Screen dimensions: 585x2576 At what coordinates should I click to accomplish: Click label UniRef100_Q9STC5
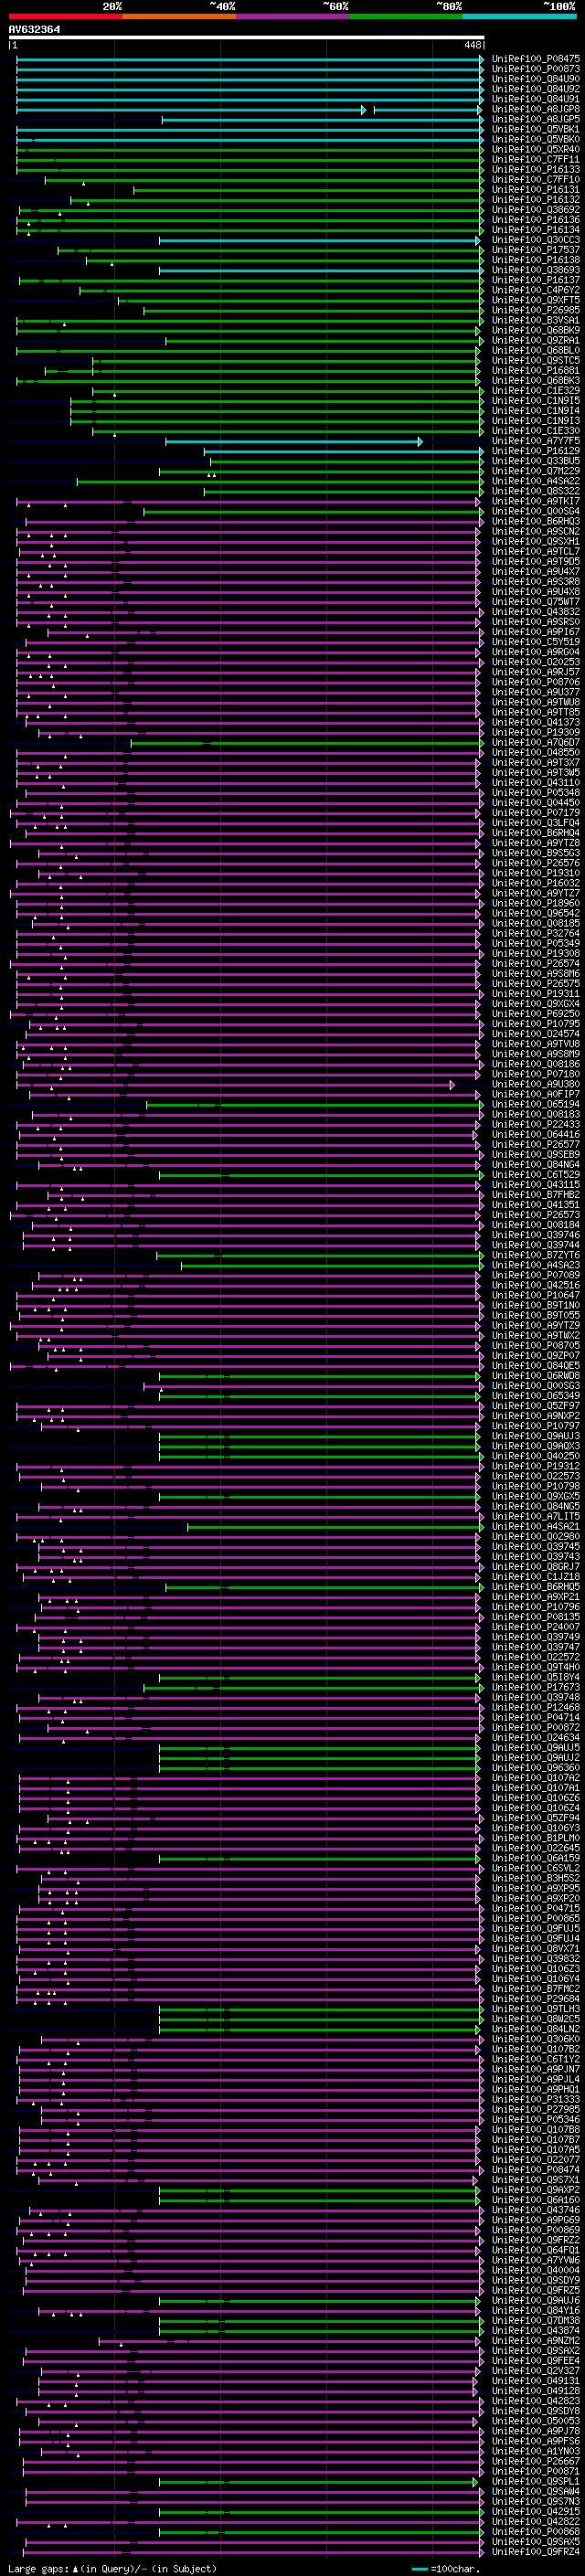535,360
